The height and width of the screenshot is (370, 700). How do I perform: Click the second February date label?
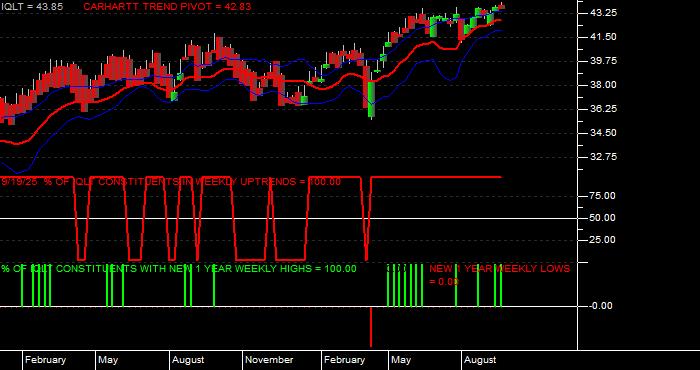345,360
